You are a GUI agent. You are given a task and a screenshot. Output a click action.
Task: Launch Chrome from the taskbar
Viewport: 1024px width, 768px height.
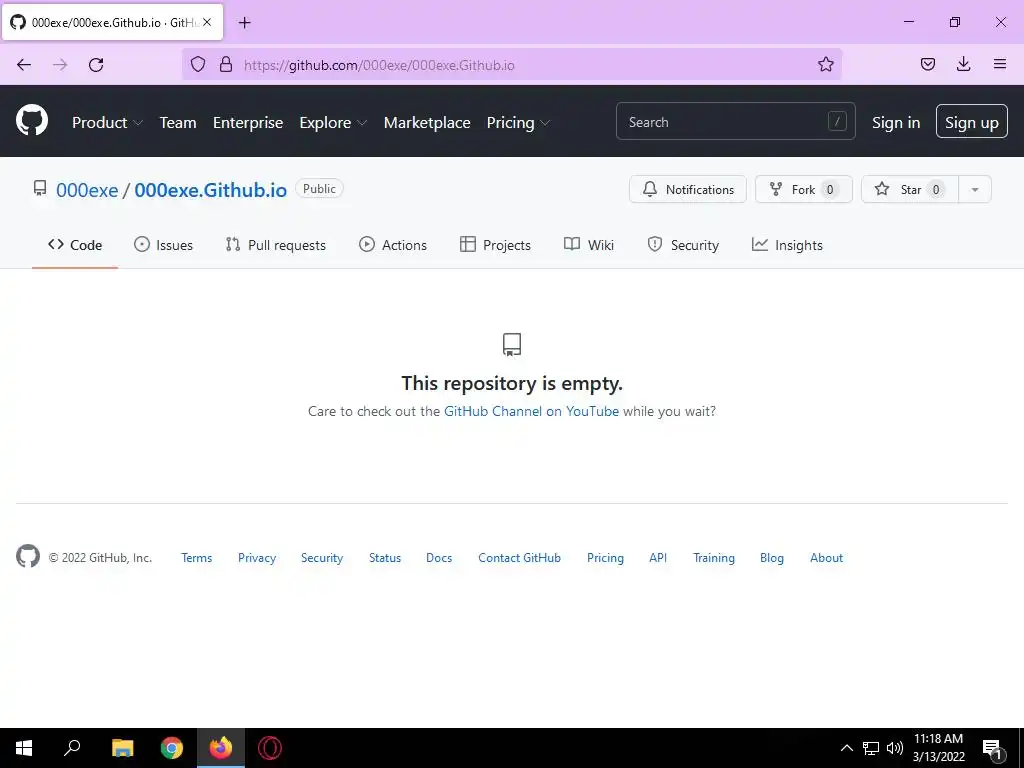click(172, 748)
